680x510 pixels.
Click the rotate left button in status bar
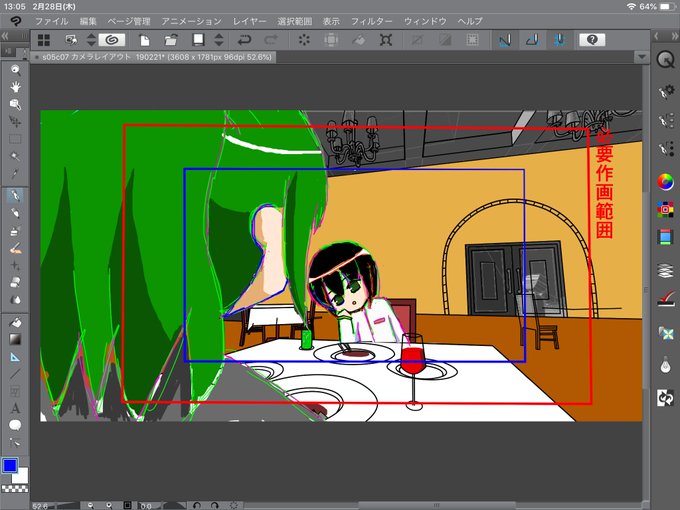[196, 505]
